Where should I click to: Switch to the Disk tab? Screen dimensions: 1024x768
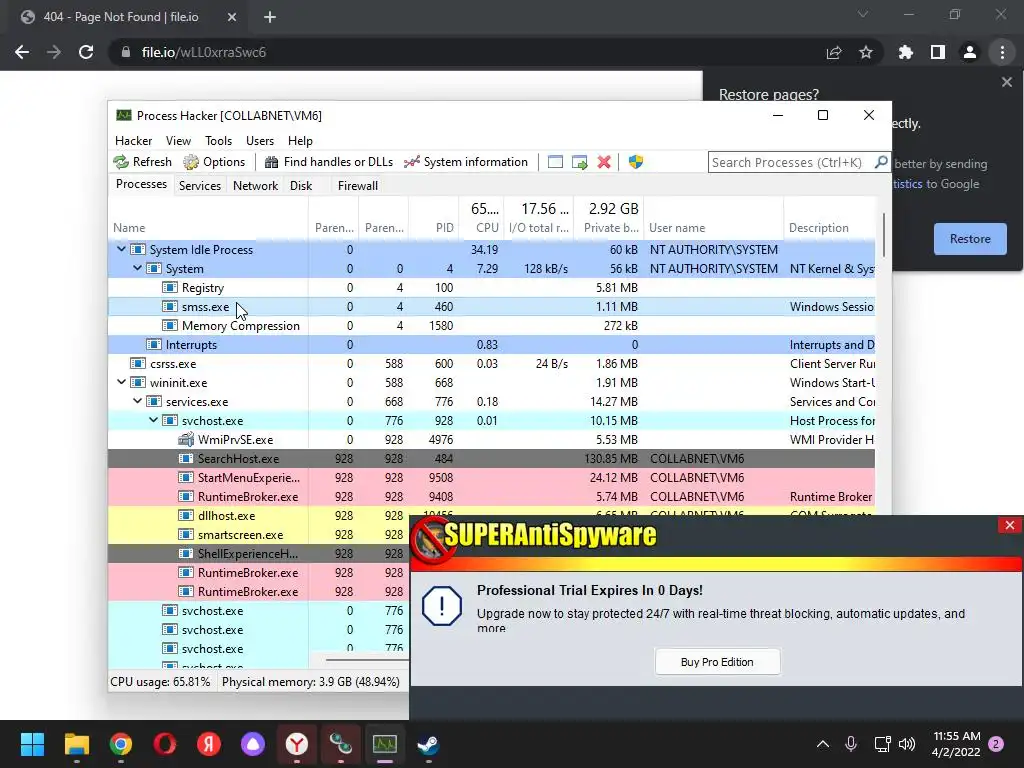pyautogui.click(x=301, y=185)
